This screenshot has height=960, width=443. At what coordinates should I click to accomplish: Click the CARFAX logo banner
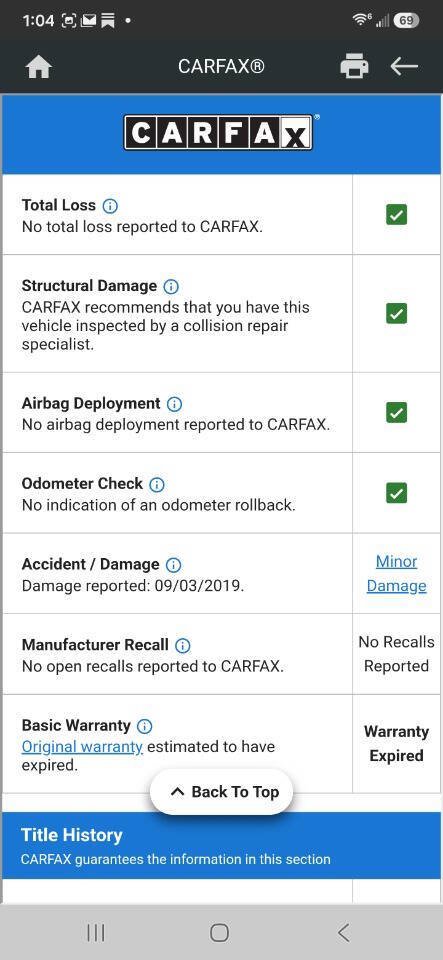tap(221, 133)
